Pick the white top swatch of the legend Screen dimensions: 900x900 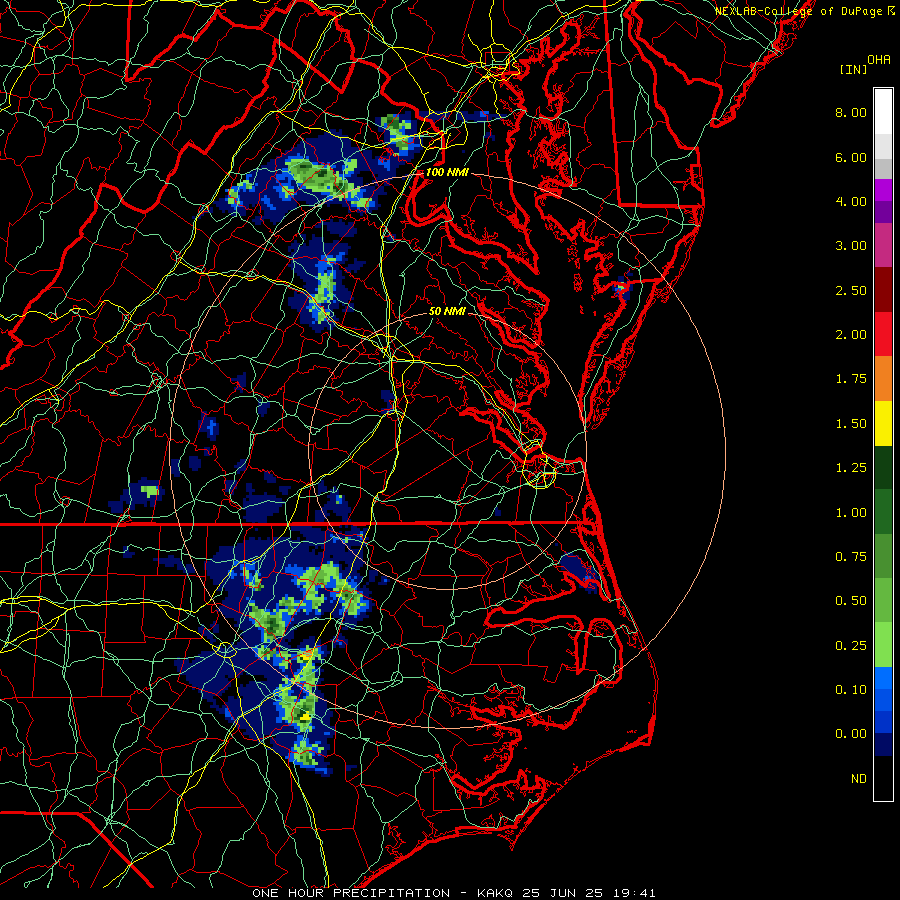coord(883,111)
